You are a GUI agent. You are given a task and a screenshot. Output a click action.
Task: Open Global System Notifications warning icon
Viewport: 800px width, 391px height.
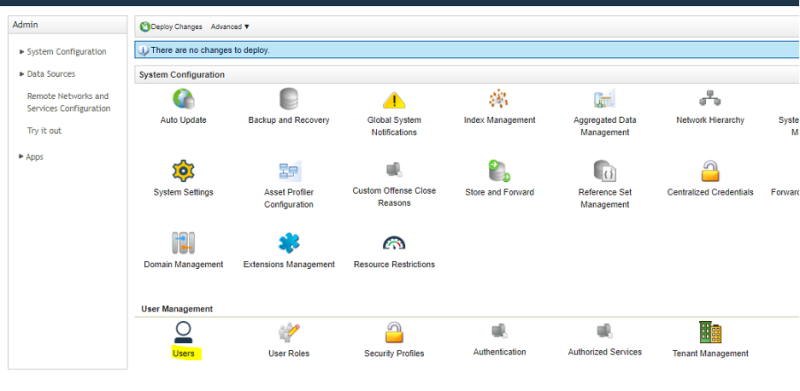(394, 100)
